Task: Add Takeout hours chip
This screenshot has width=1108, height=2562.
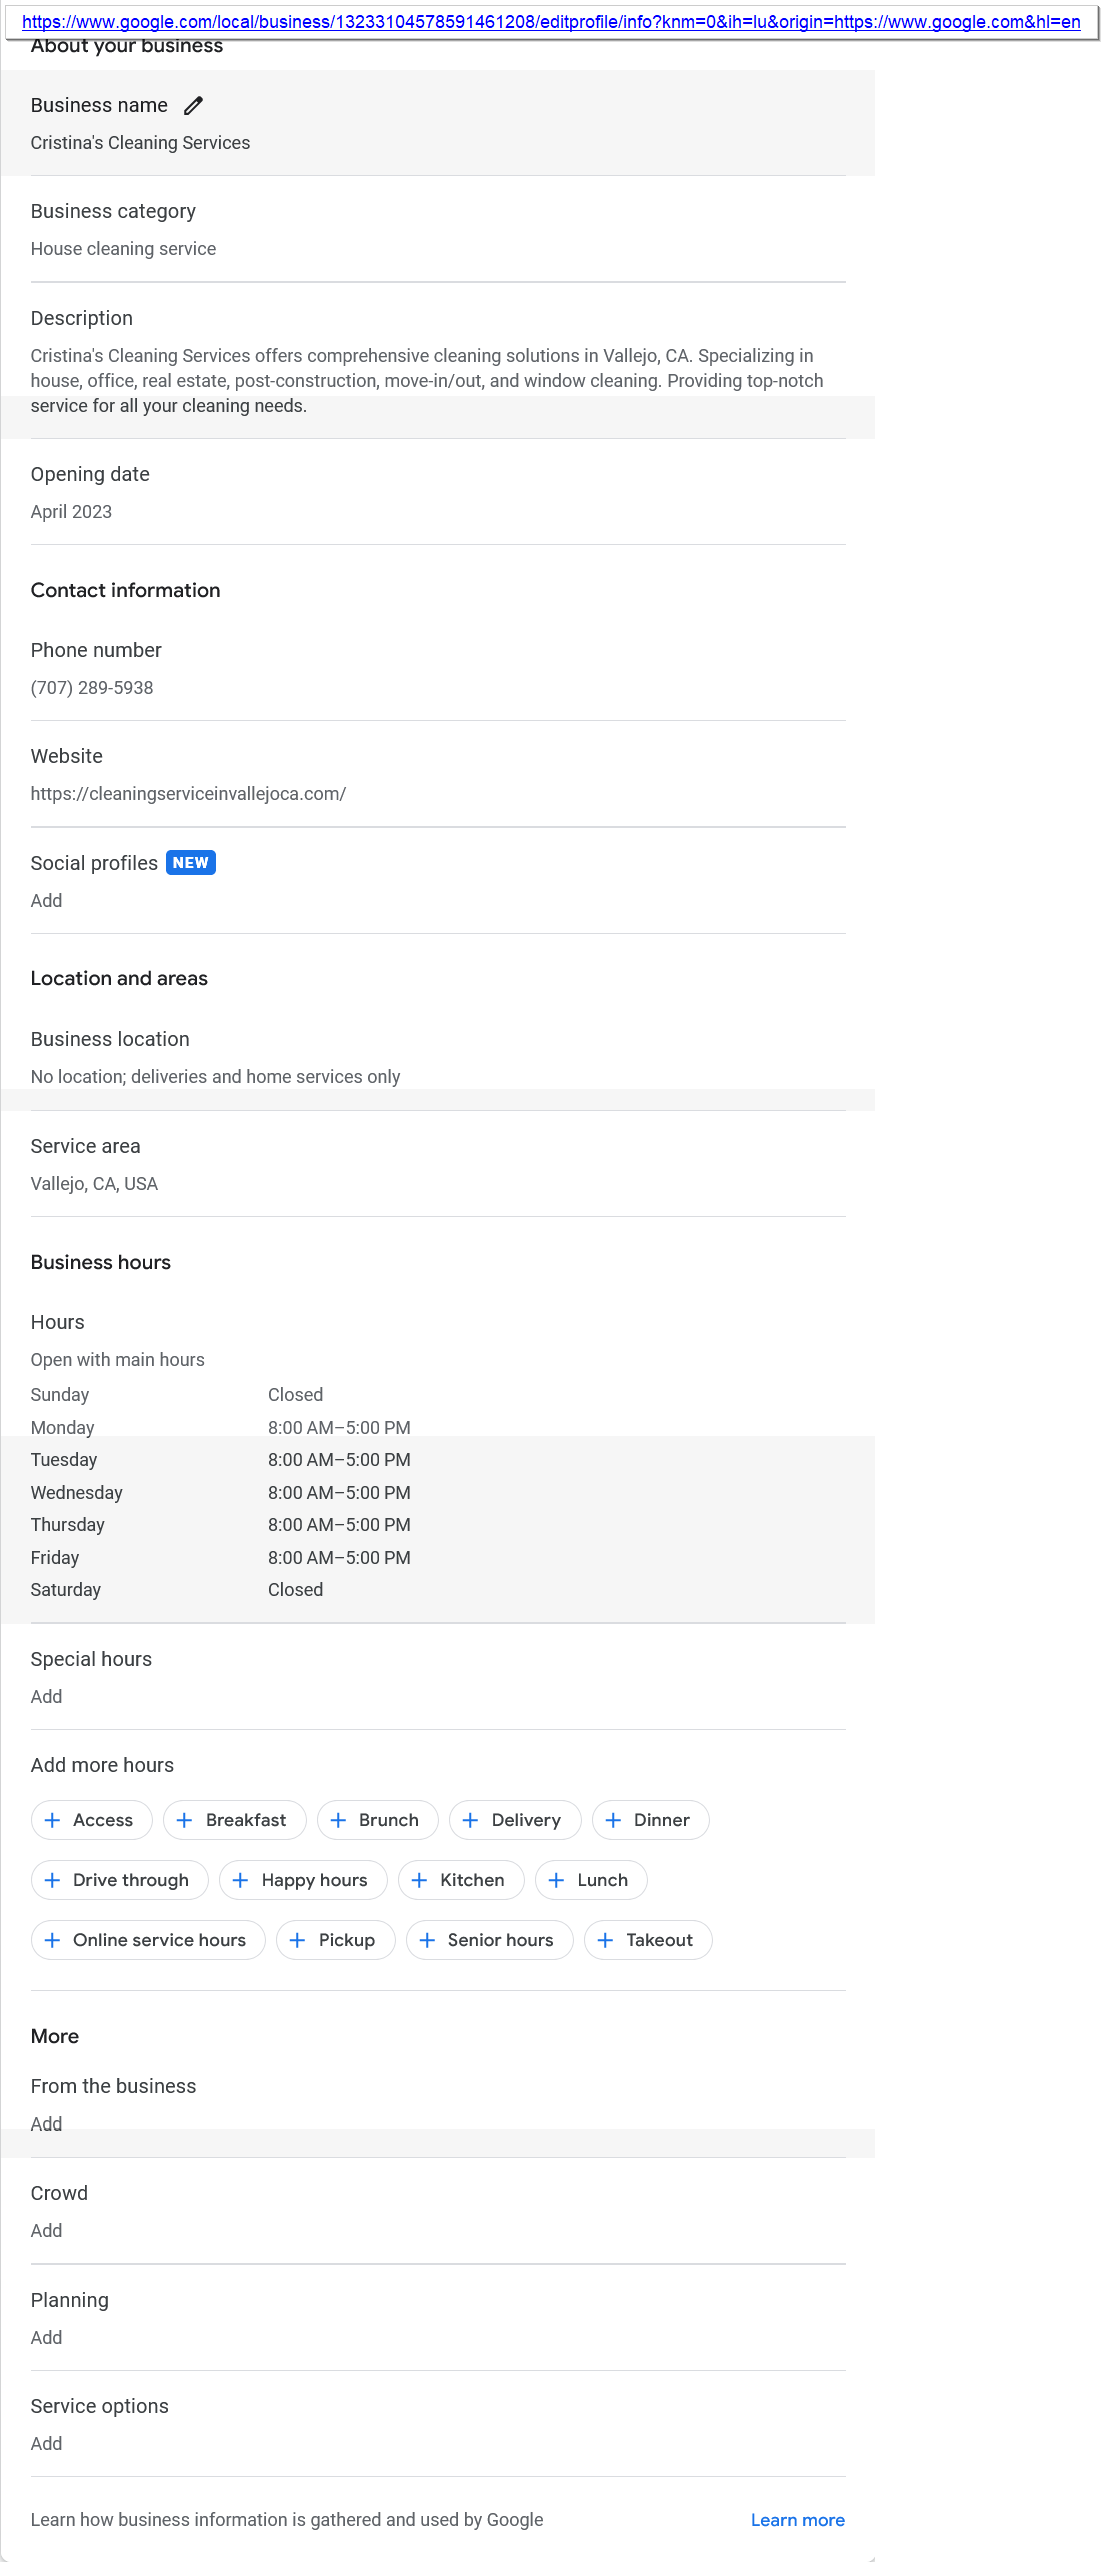Action: pyautogui.click(x=648, y=1940)
